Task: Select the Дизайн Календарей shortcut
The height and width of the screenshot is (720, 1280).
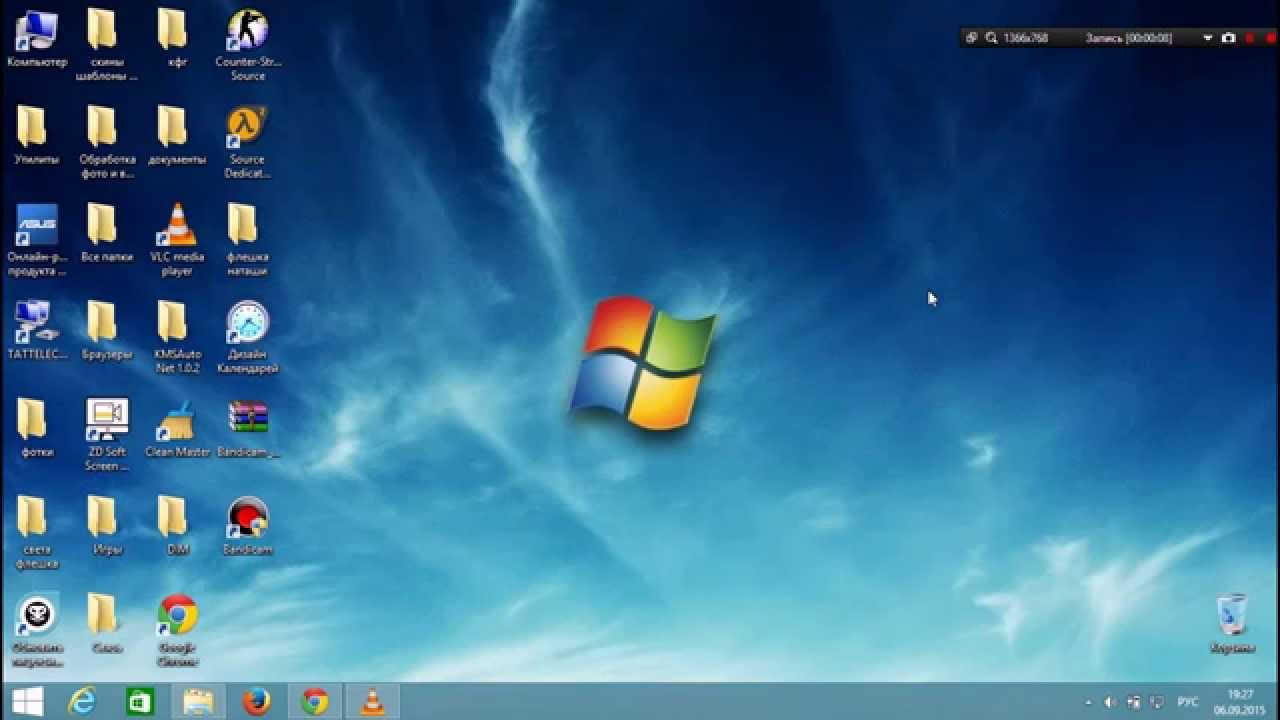Action: [247, 337]
